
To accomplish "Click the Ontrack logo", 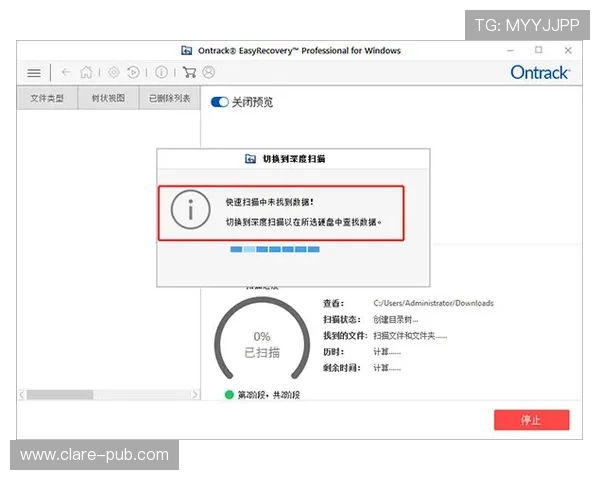I will 540,72.
